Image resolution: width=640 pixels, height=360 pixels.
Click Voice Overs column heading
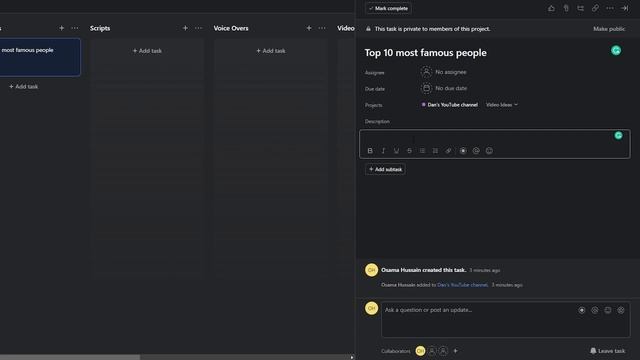(x=231, y=28)
